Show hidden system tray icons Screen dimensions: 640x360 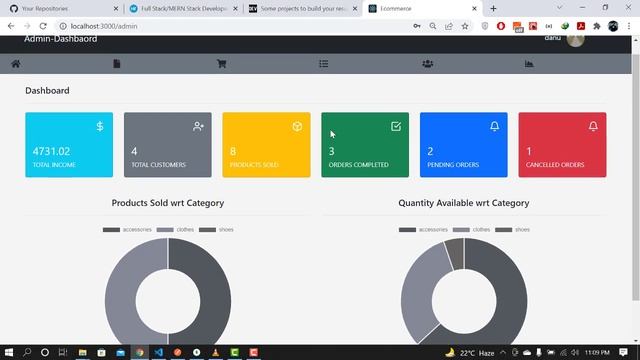coord(503,353)
